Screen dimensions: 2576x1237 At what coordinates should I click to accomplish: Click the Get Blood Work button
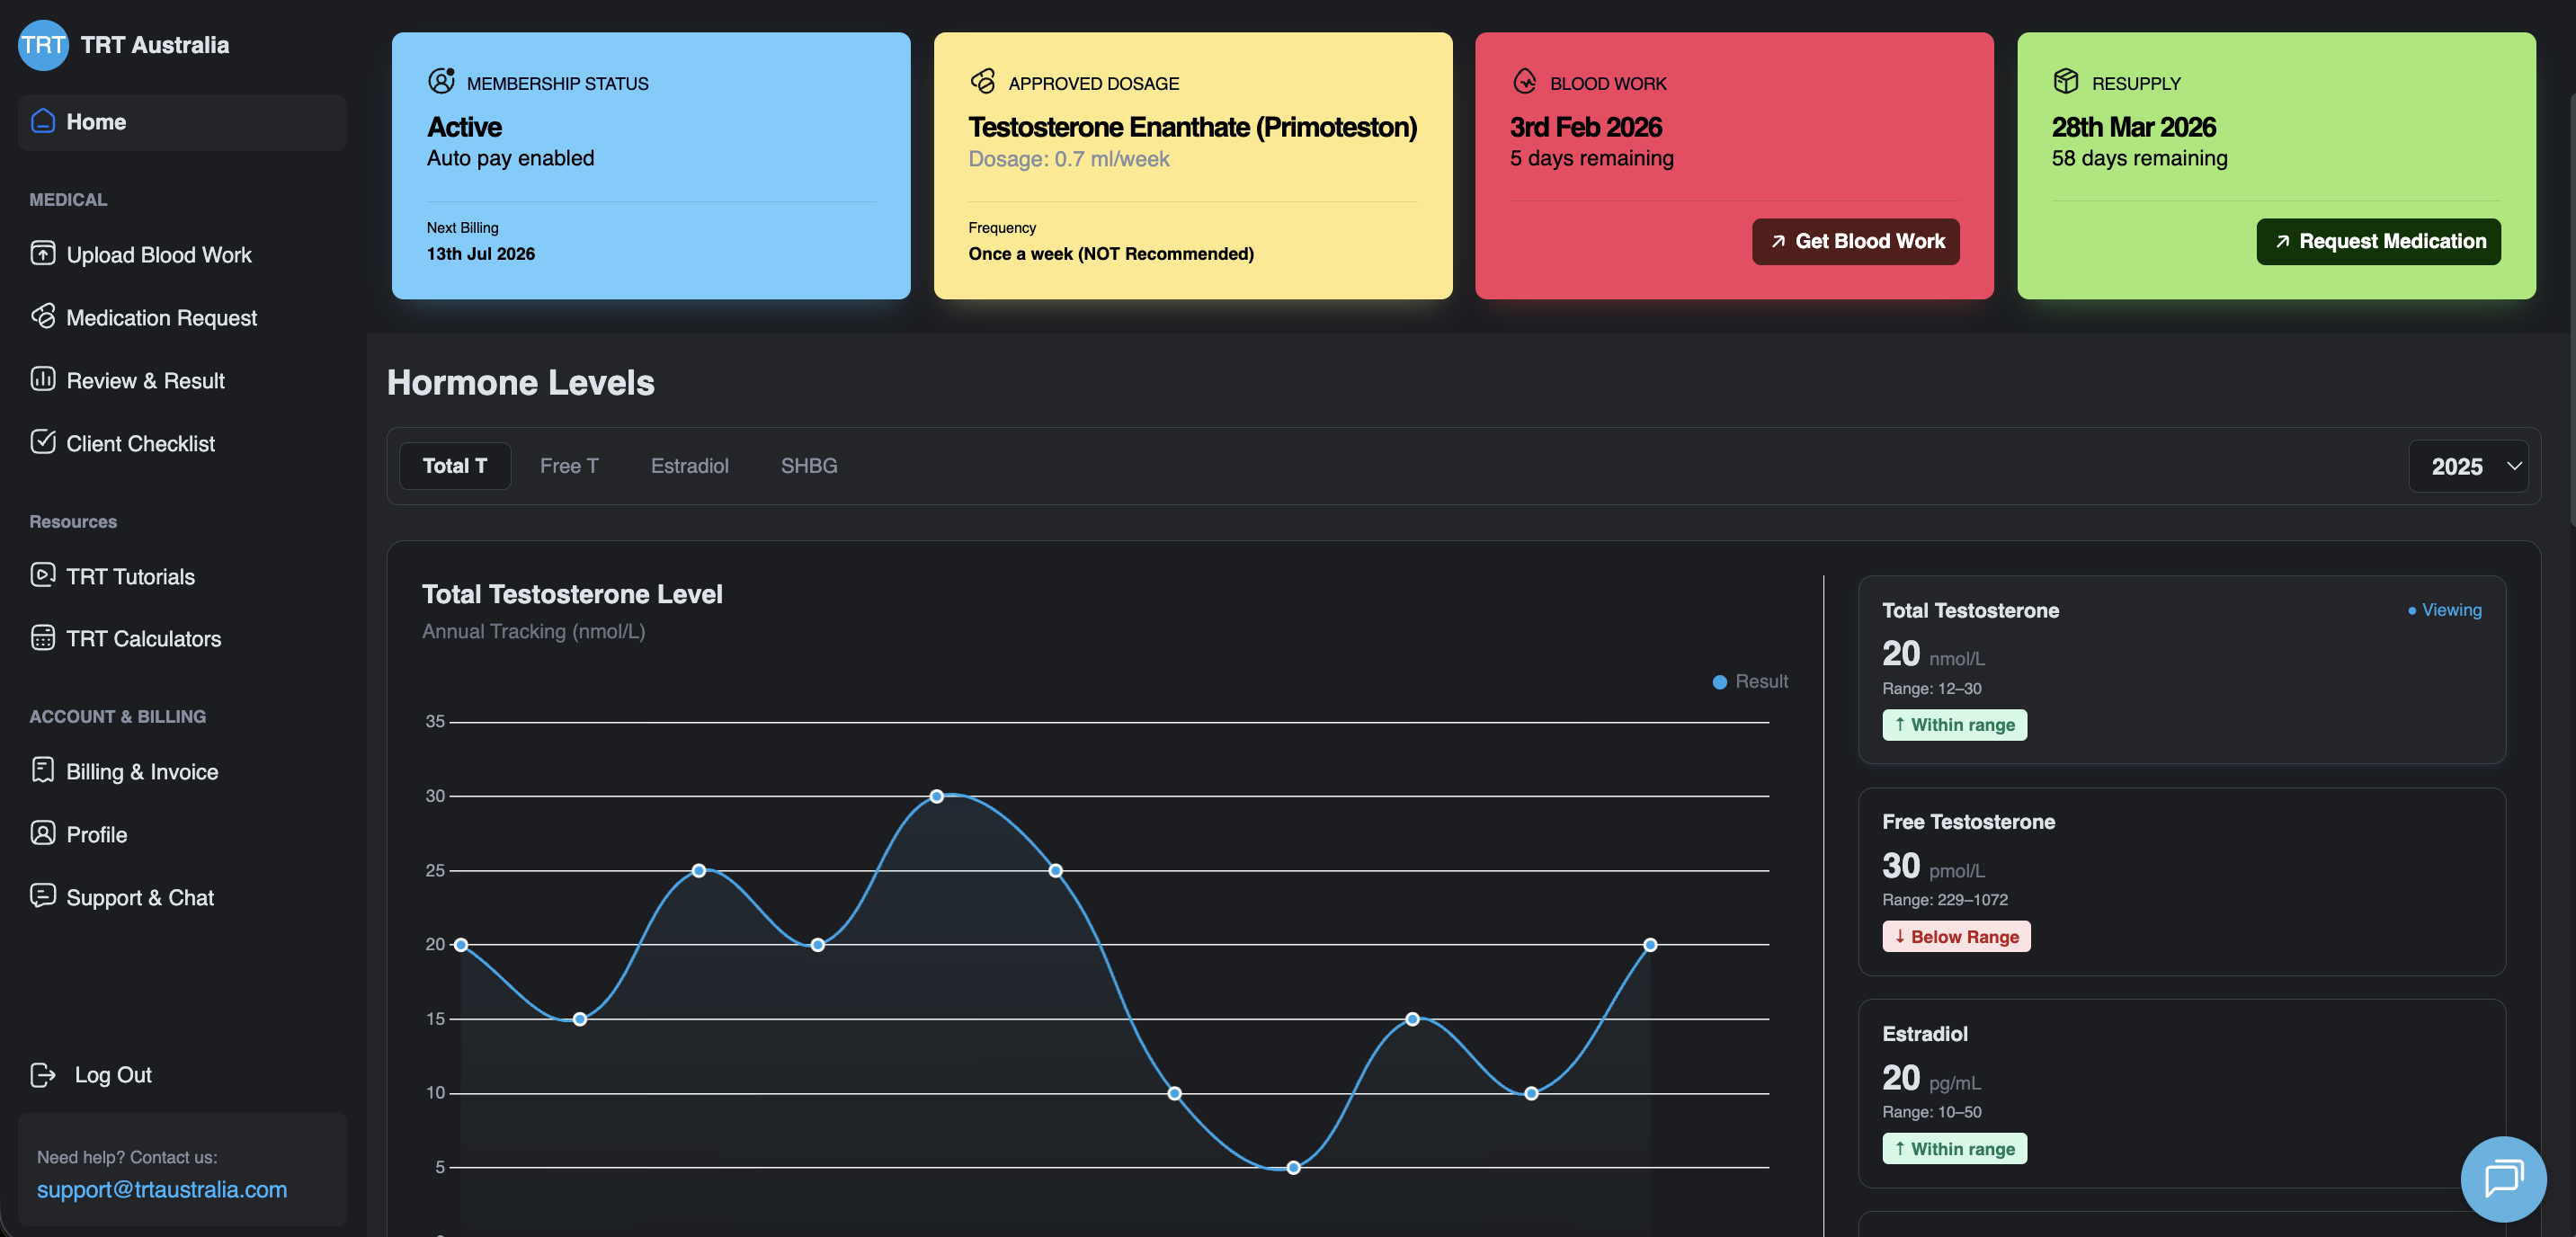[x=1855, y=241]
